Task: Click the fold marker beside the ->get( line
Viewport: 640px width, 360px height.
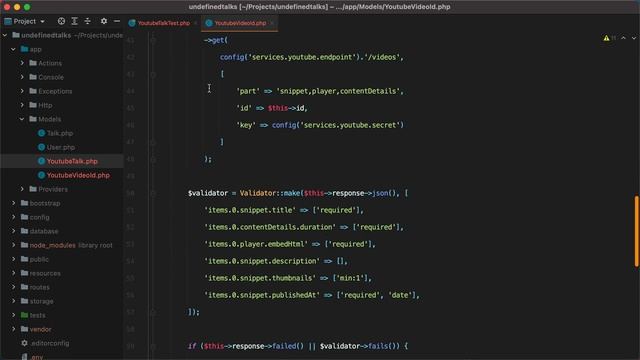Action: pyautogui.click(x=153, y=40)
